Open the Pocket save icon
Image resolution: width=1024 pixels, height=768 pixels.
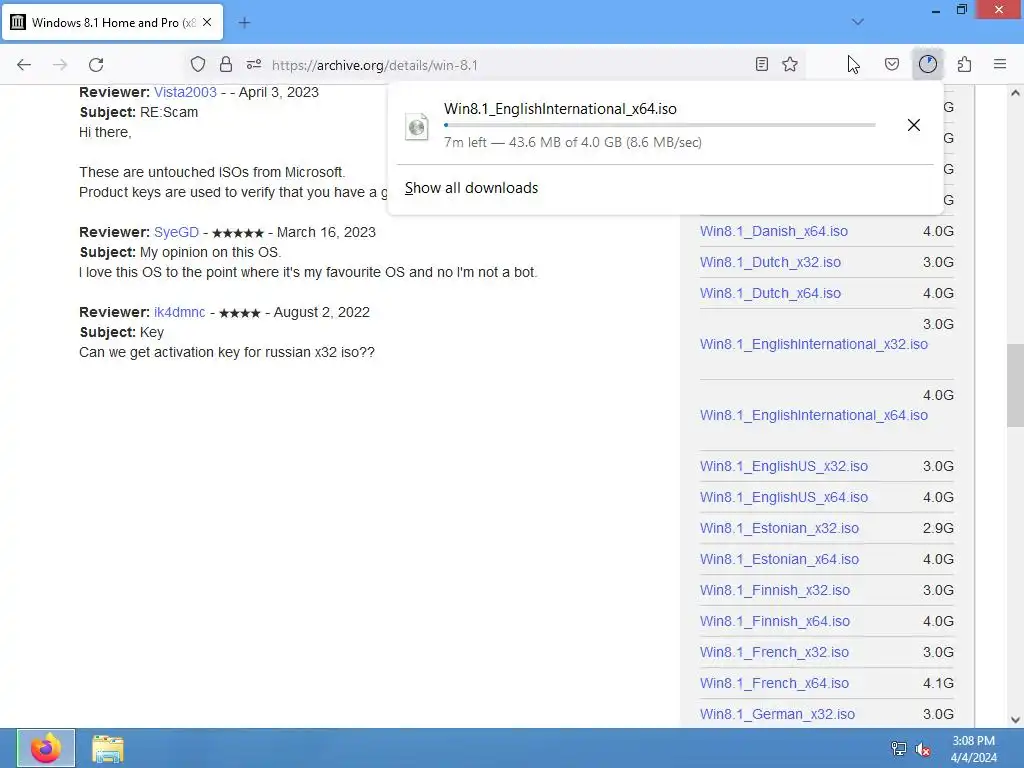[892, 65]
